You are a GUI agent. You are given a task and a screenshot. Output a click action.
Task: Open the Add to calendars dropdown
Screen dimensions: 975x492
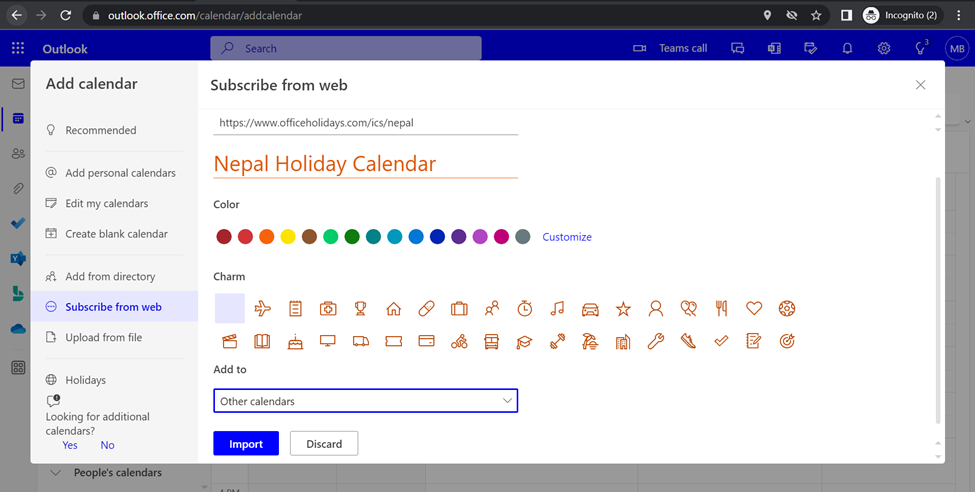pyautogui.click(x=366, y=401)
